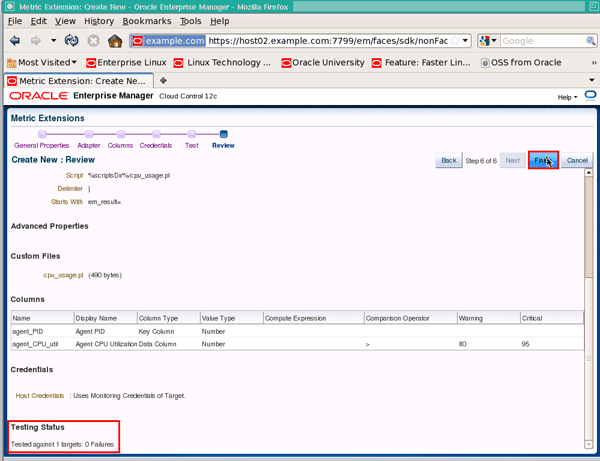Open the list all tabs dropdown arrow

592,80
